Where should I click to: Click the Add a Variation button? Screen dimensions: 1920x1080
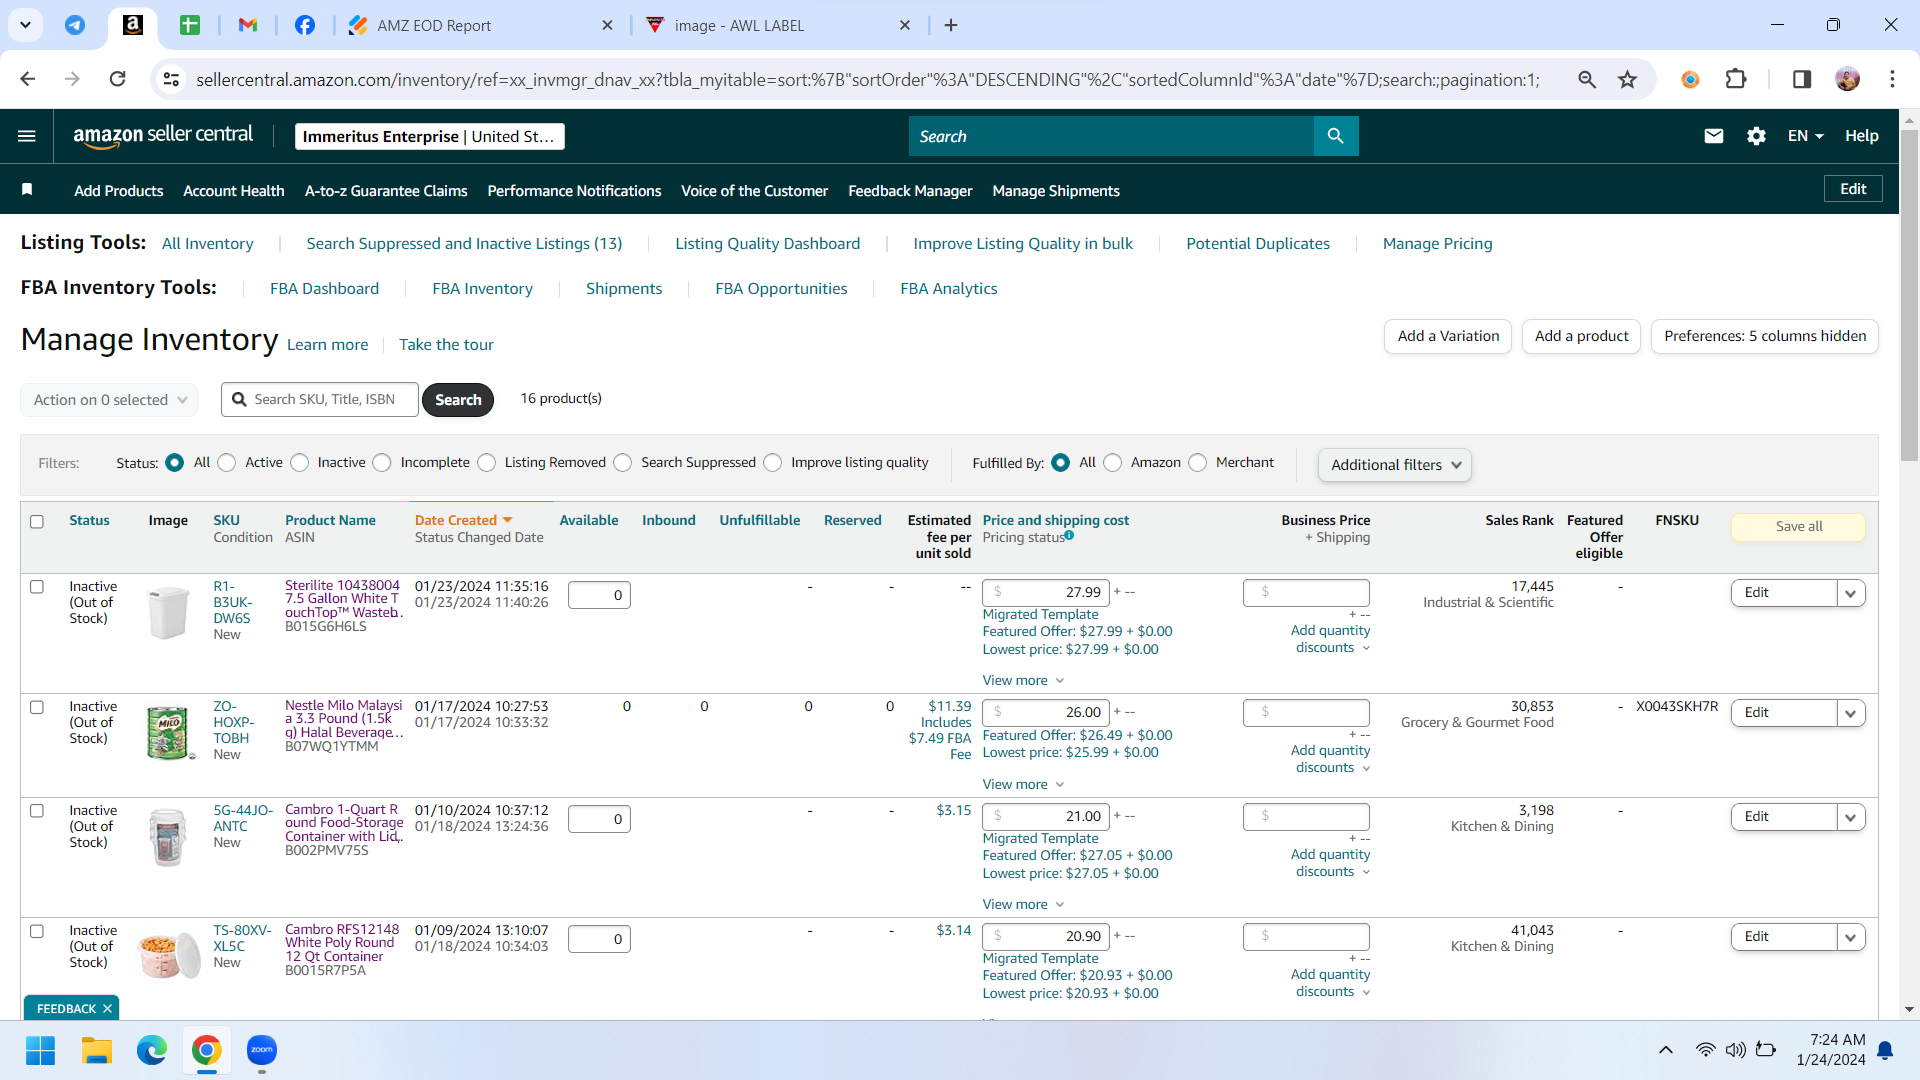coord(1448,336)
